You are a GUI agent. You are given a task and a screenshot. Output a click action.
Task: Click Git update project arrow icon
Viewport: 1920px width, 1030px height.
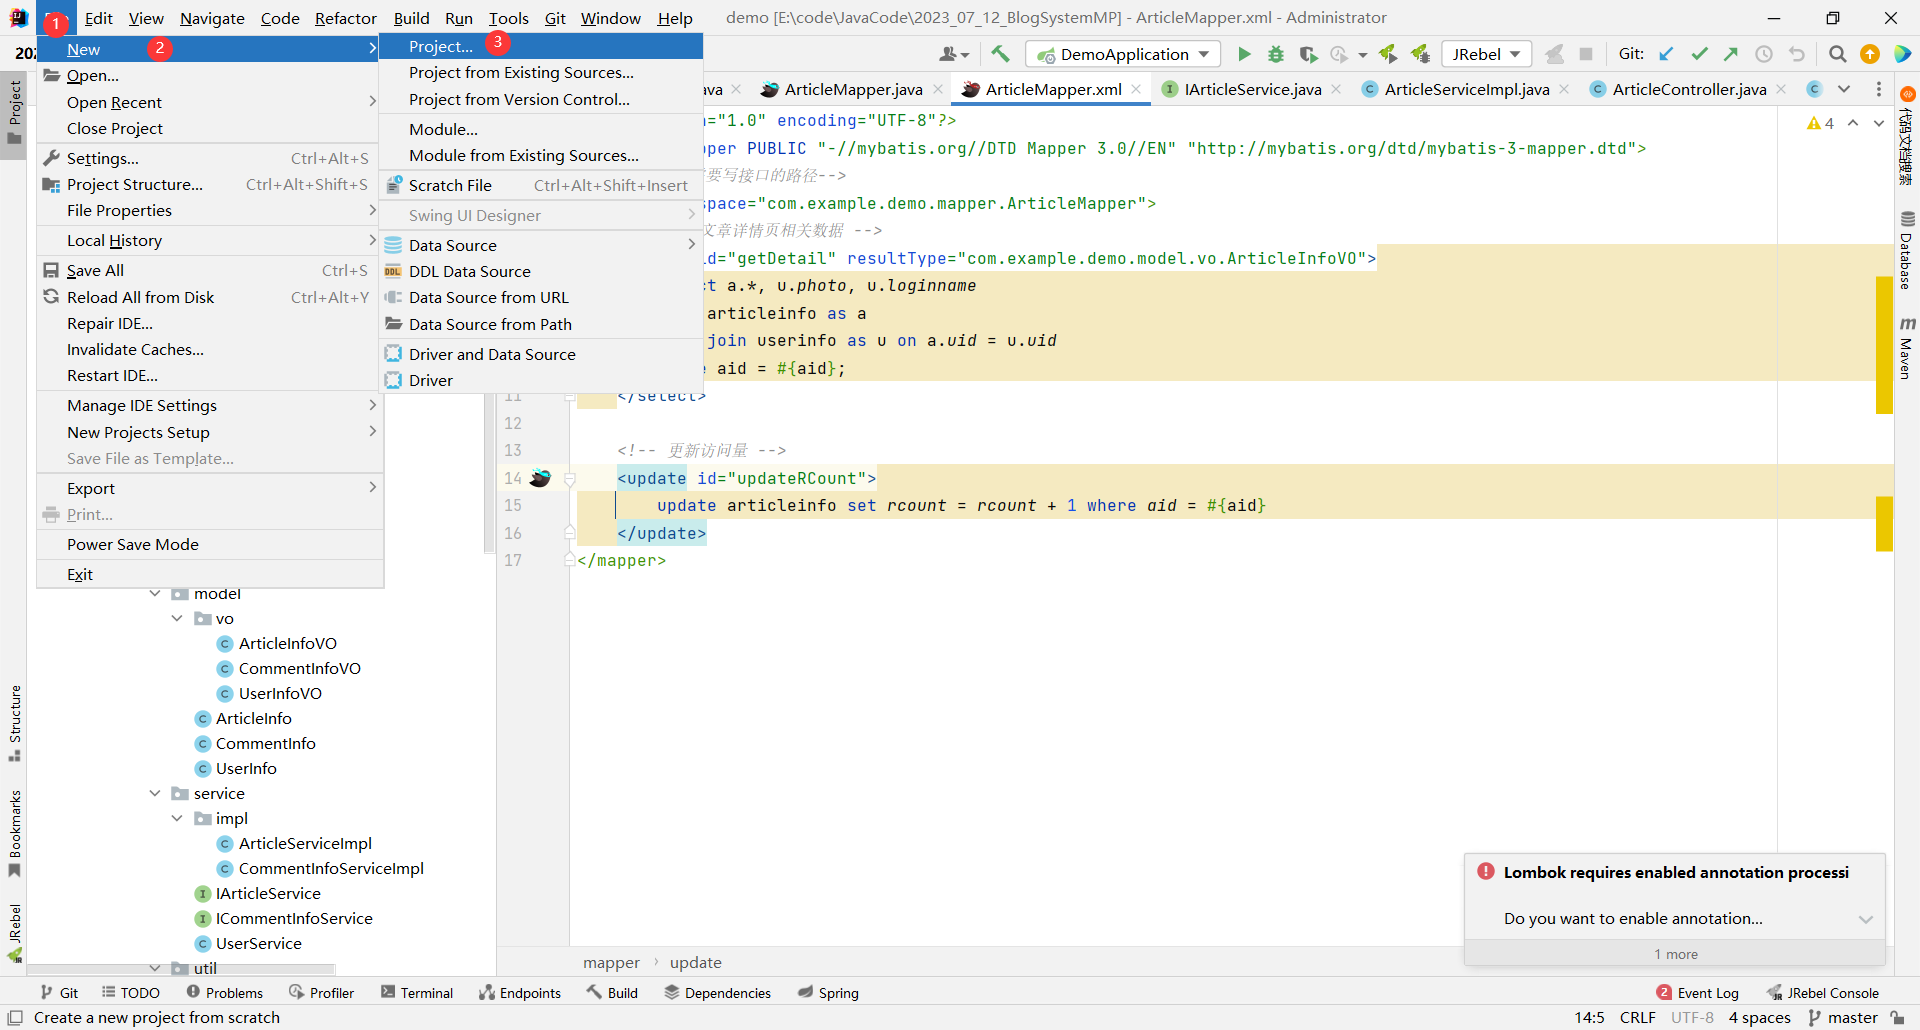1666,54
